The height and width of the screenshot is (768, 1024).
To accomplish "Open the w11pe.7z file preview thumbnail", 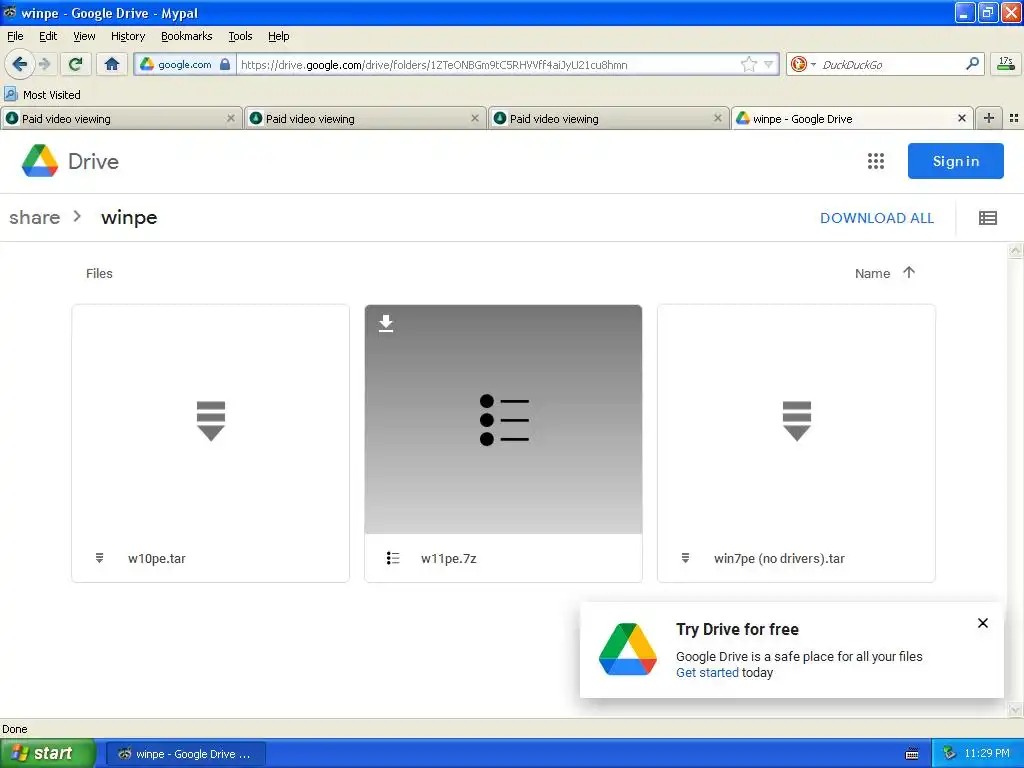I will (504, 419).
